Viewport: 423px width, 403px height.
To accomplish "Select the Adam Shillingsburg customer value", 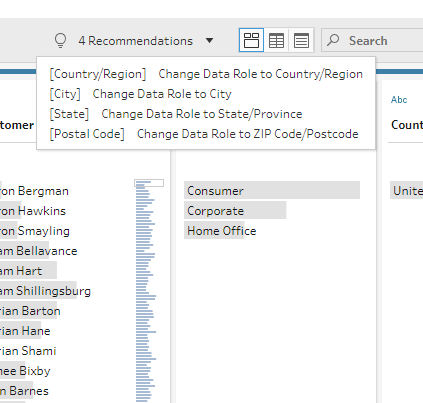I will pyautogui.click(x=45, y=290).
